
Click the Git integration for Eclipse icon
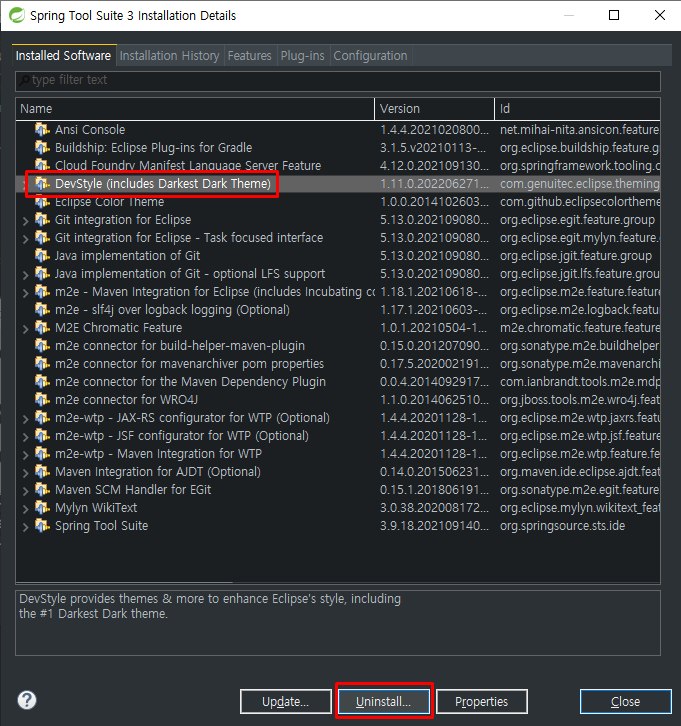pyautogui.click(x=42, y=220)
